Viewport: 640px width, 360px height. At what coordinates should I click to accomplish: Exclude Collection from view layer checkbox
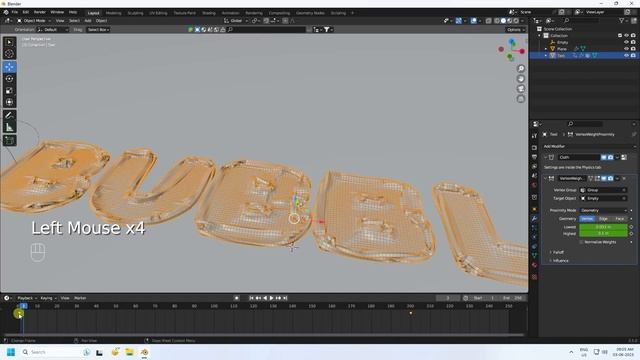pos(620,36)
